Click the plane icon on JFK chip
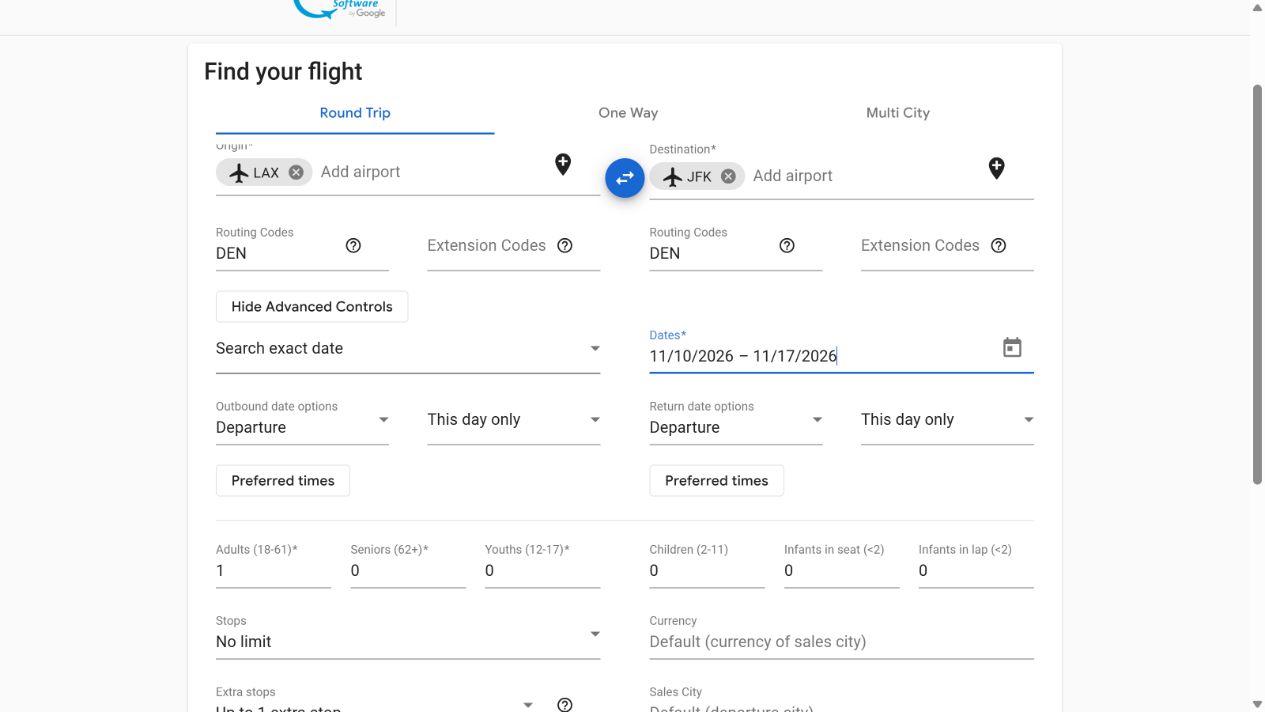 tap(672, 177)
